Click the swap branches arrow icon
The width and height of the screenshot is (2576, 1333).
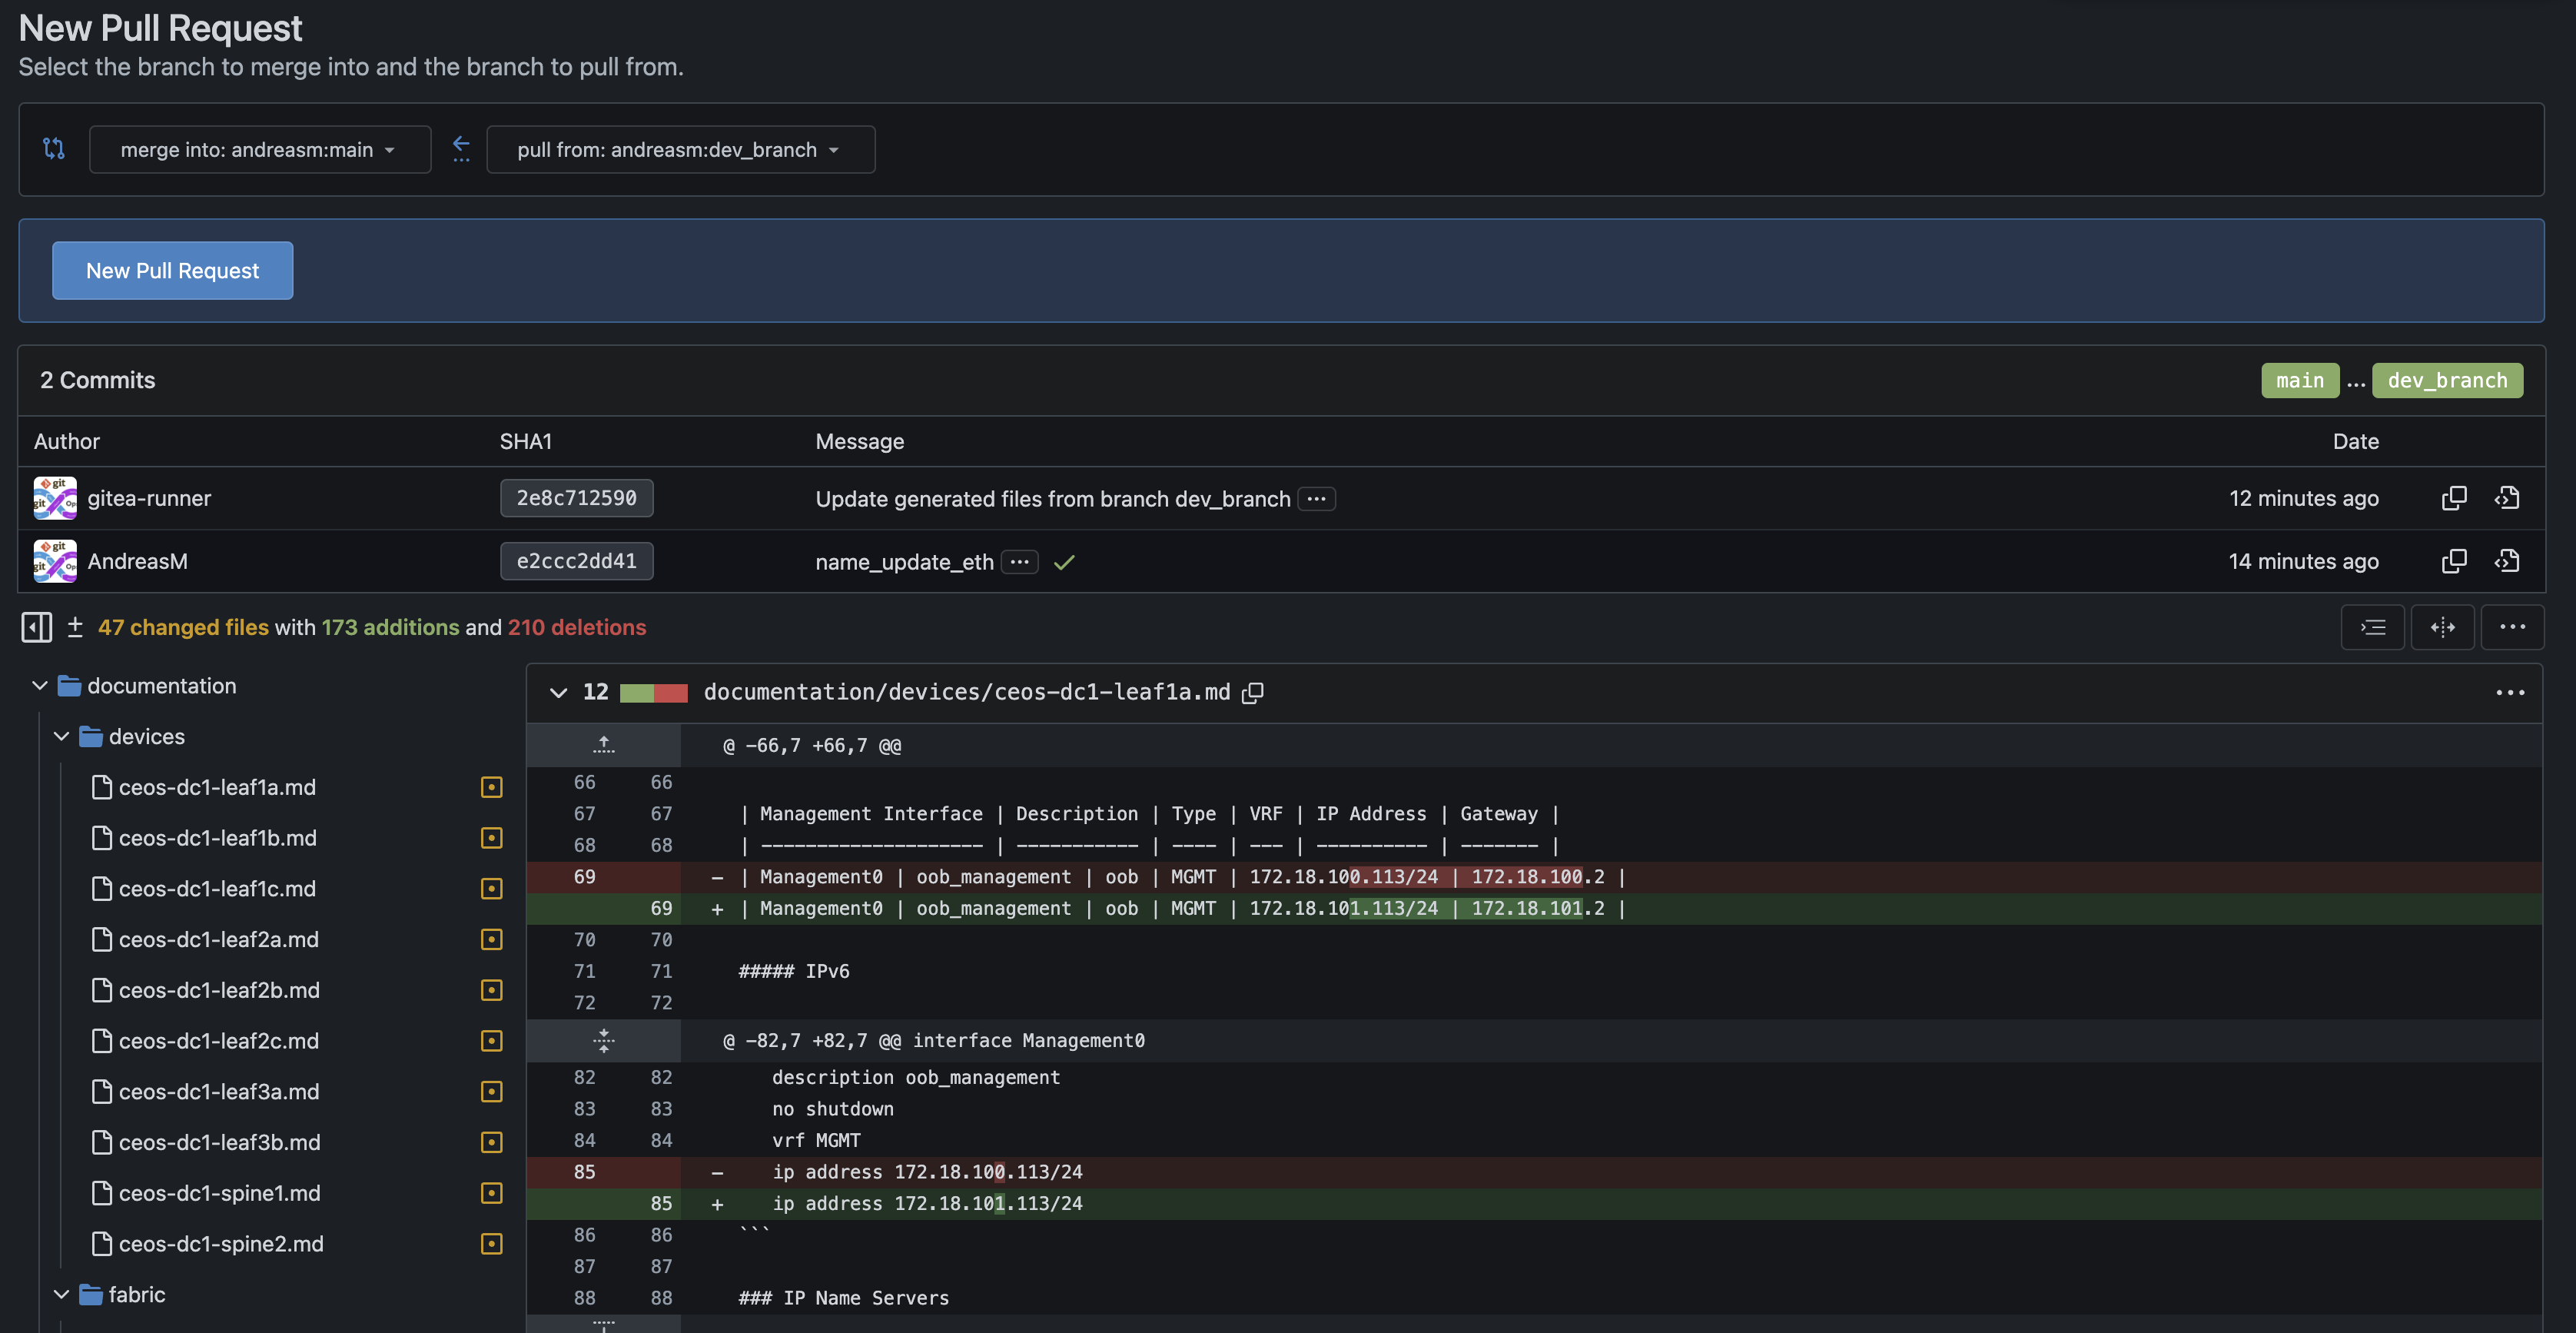(460, 149)
